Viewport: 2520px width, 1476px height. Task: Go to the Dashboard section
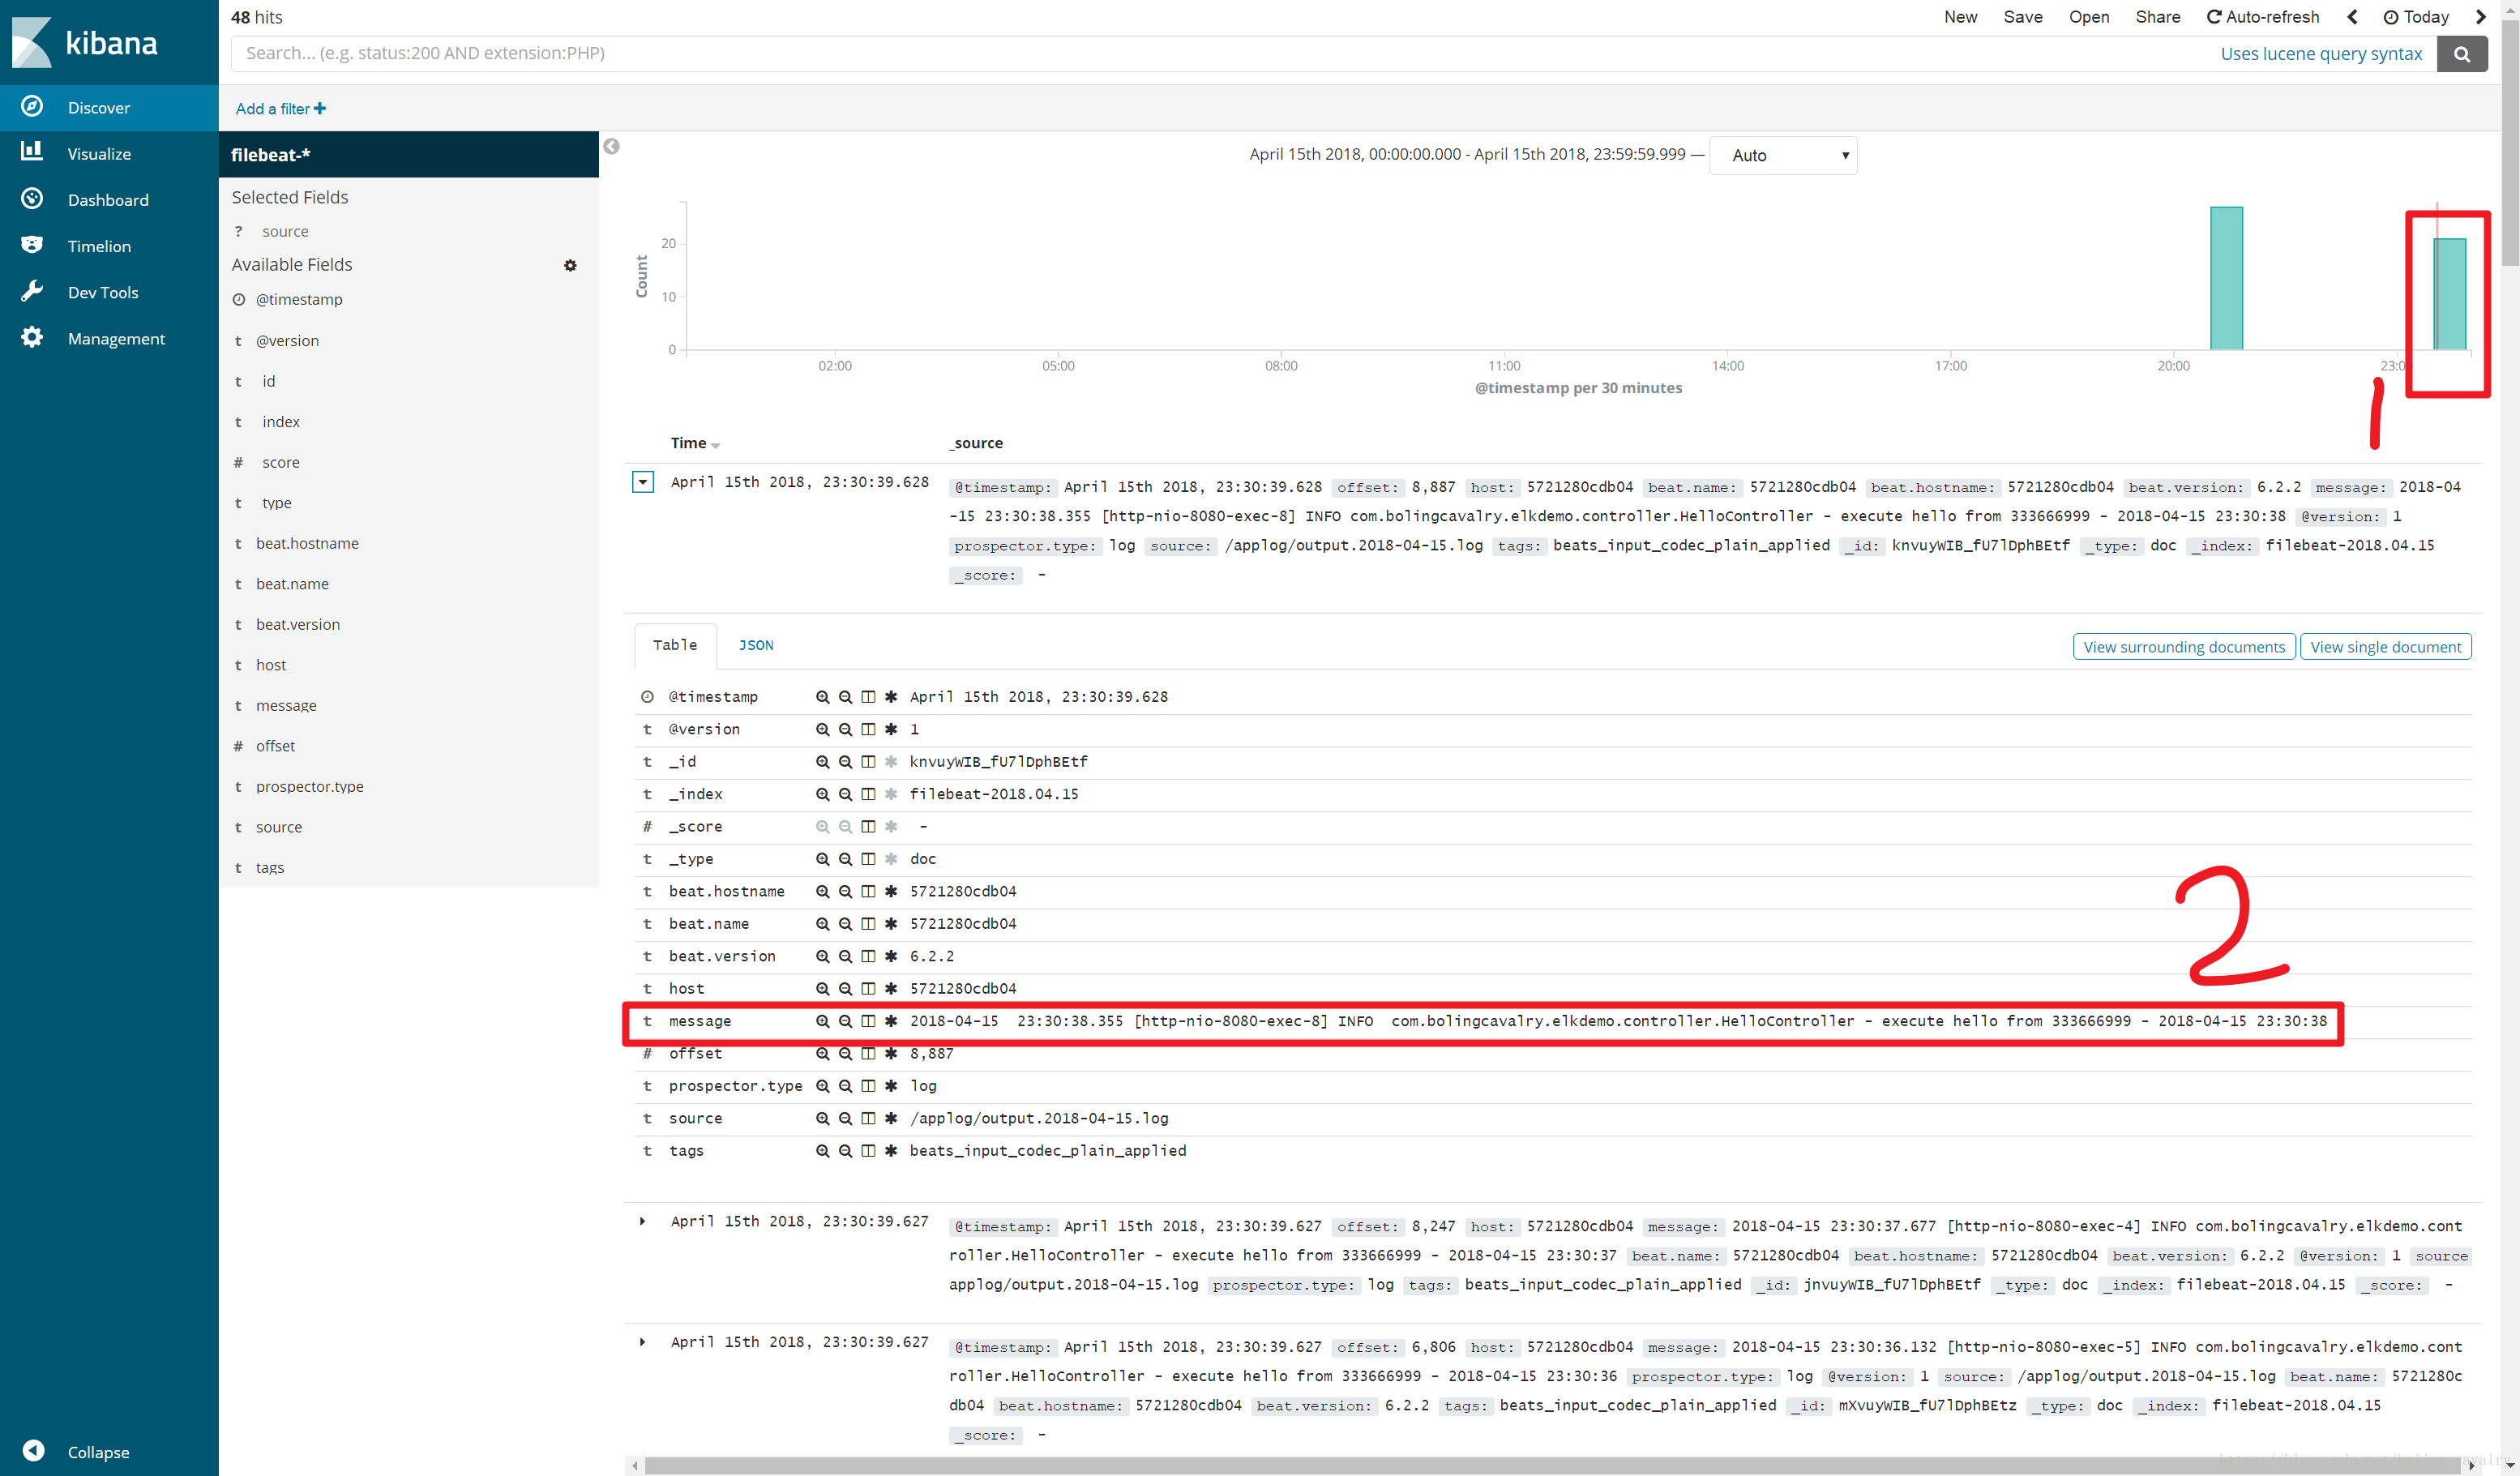click(109, 199)
